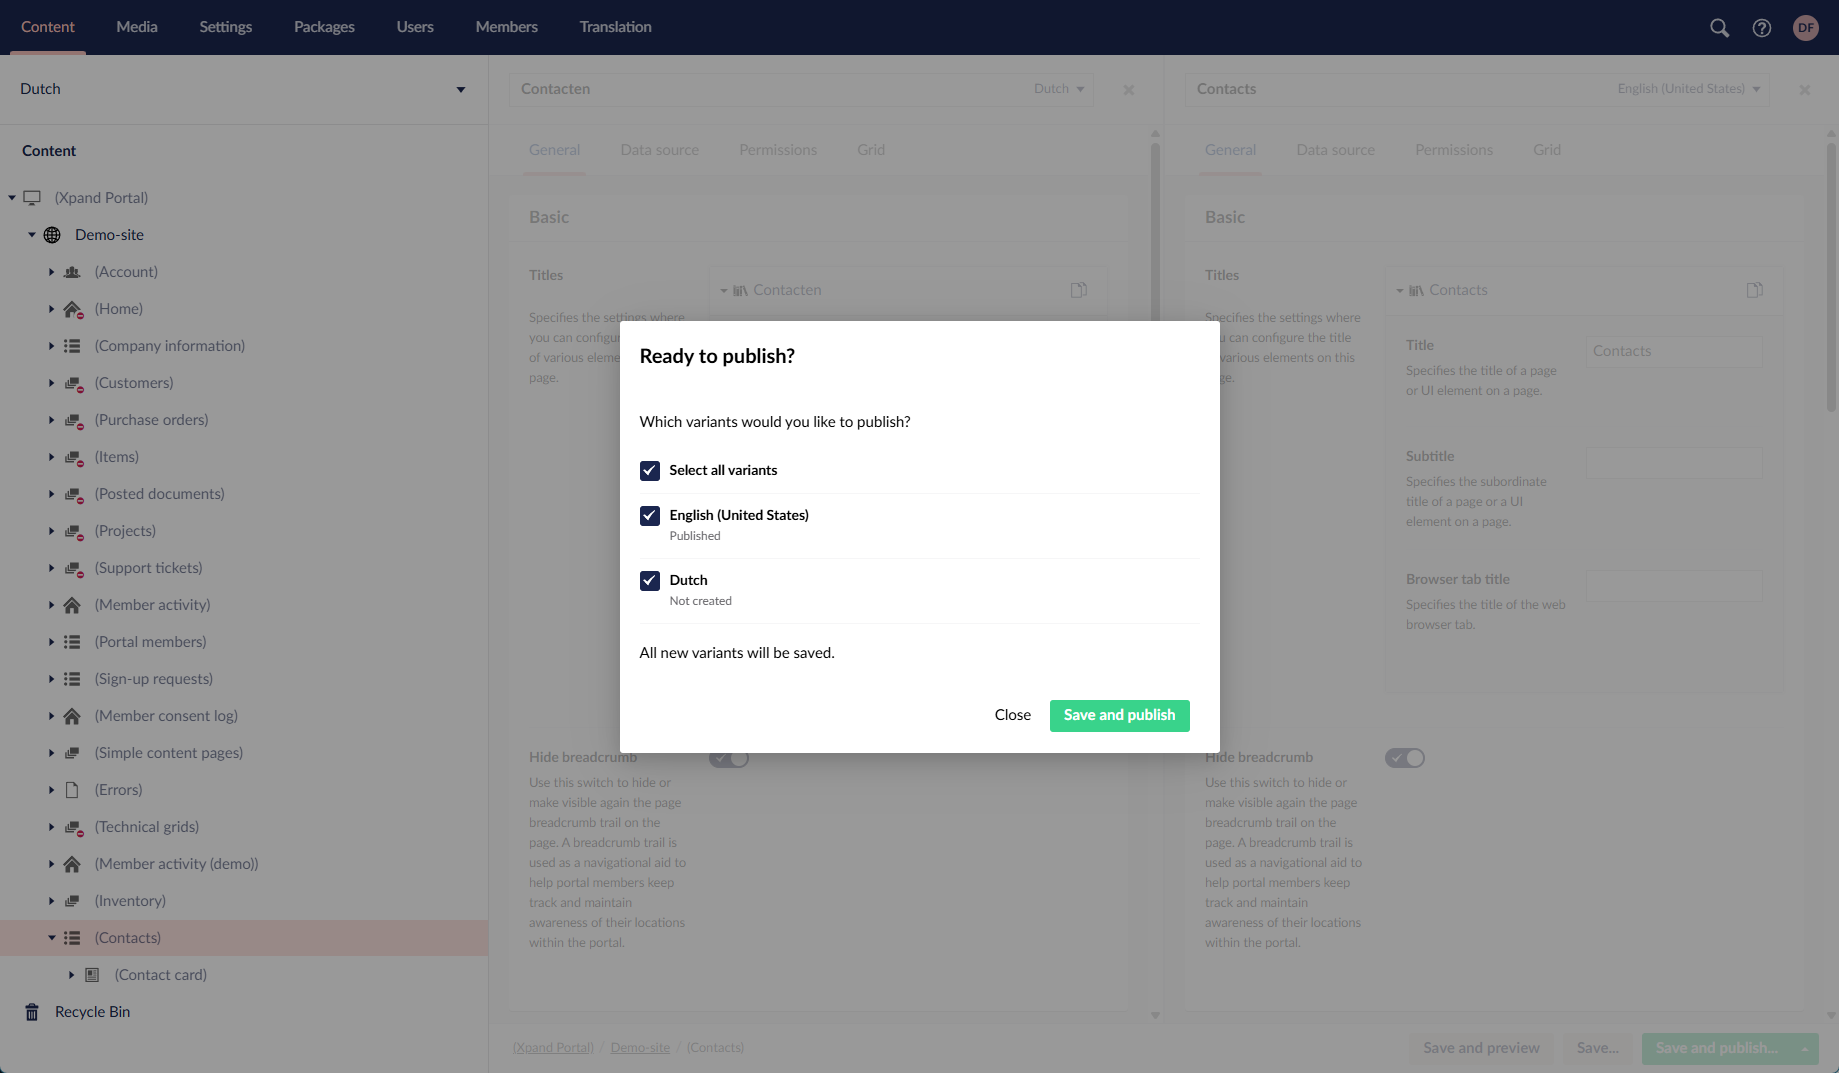
Task: Toggle Hide breadcrumb switch in English panel
Action: [1404, 758]
